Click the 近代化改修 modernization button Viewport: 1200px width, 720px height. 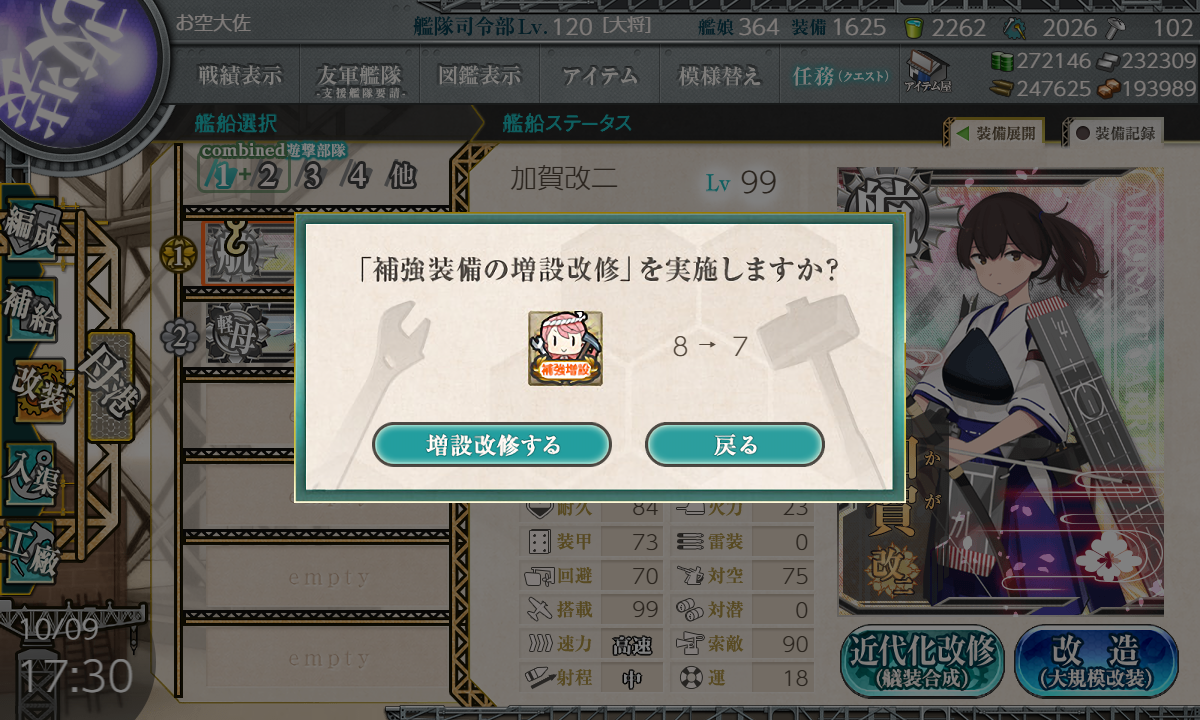(x=922, y=661)
